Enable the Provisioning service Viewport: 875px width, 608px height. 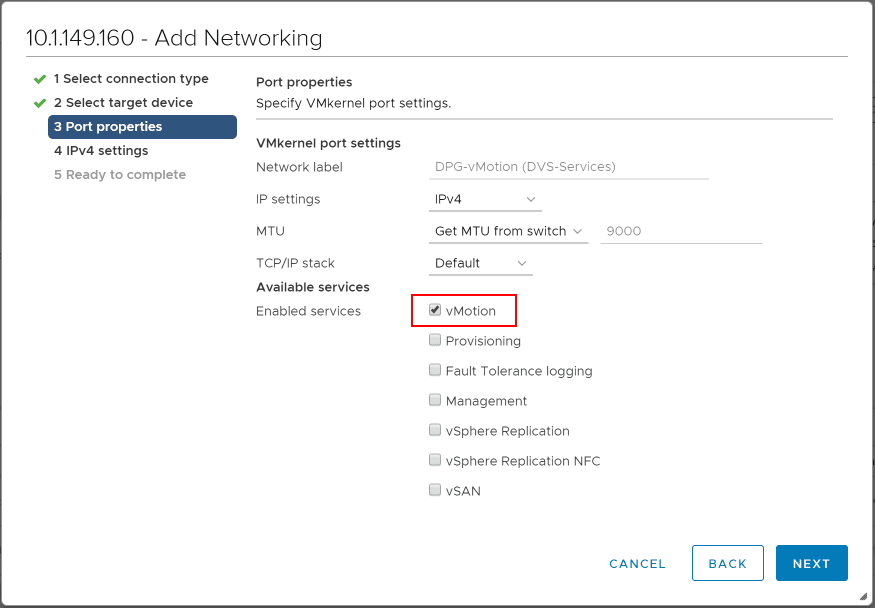click(435, 339)
